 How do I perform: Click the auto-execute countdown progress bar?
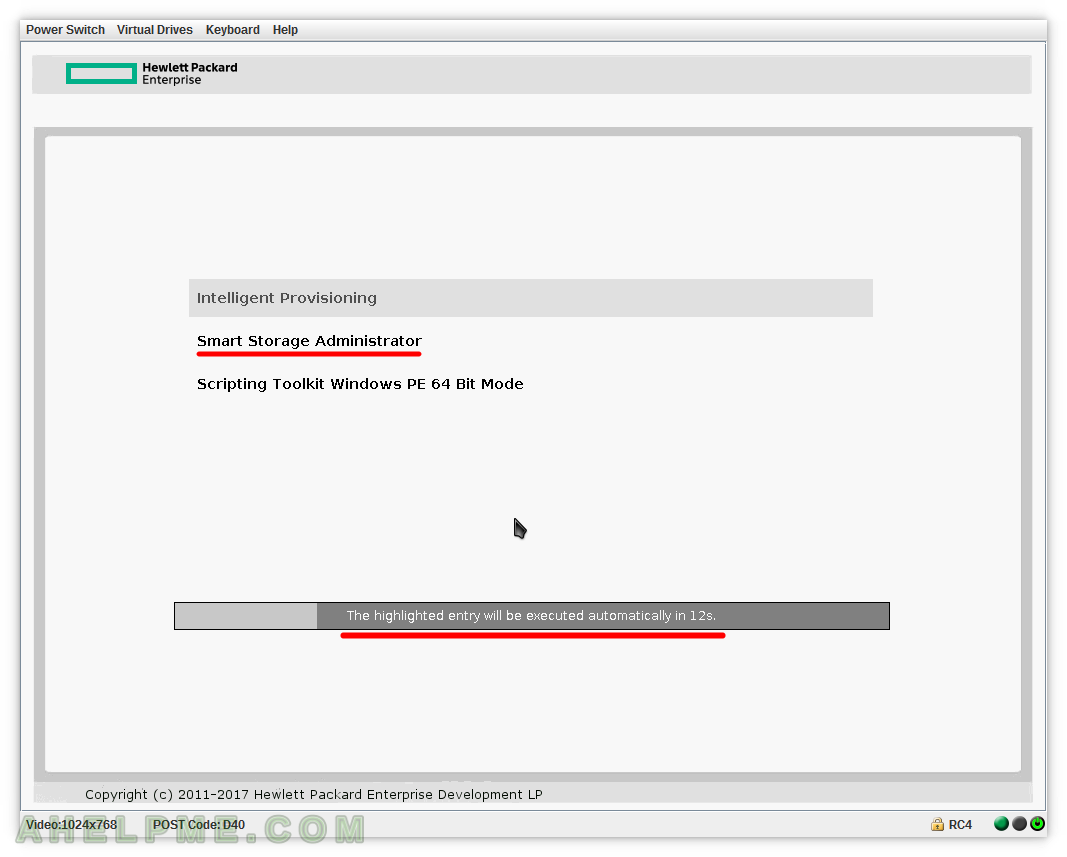[x=531, y=616]
